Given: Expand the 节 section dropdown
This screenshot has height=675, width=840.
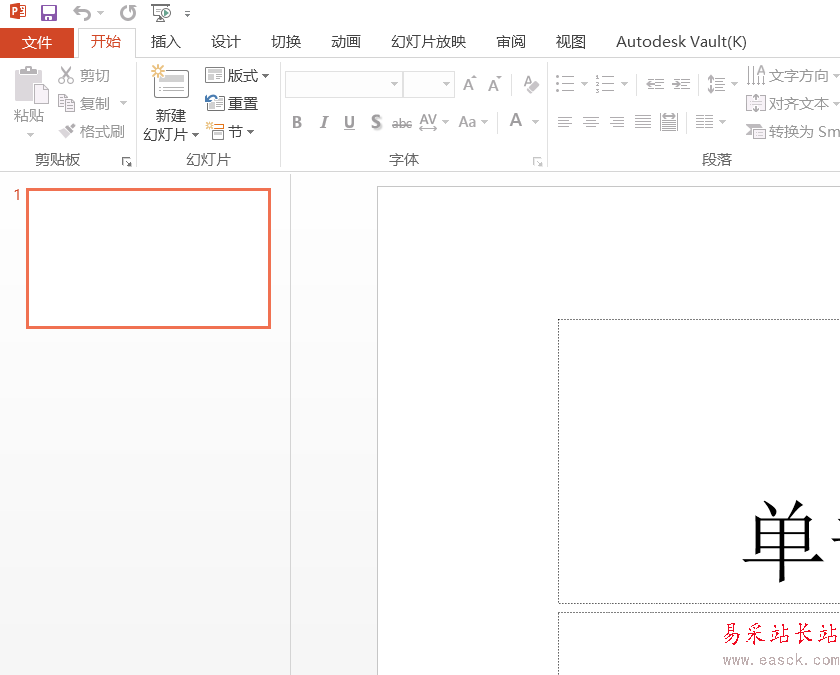Looking at the screenshot, I should pos(231,131).
